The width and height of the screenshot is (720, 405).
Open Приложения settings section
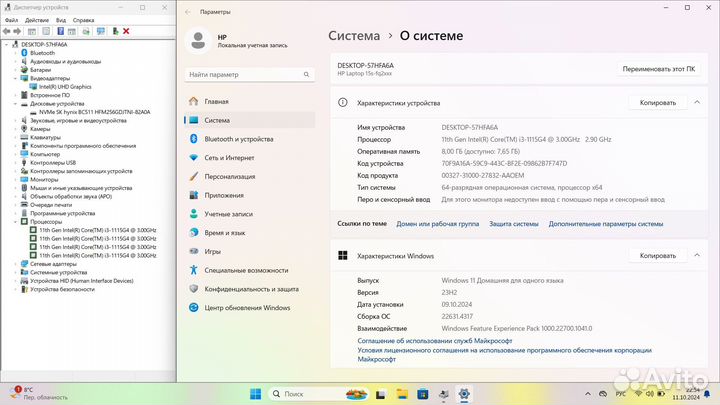[x=250, y=195]
